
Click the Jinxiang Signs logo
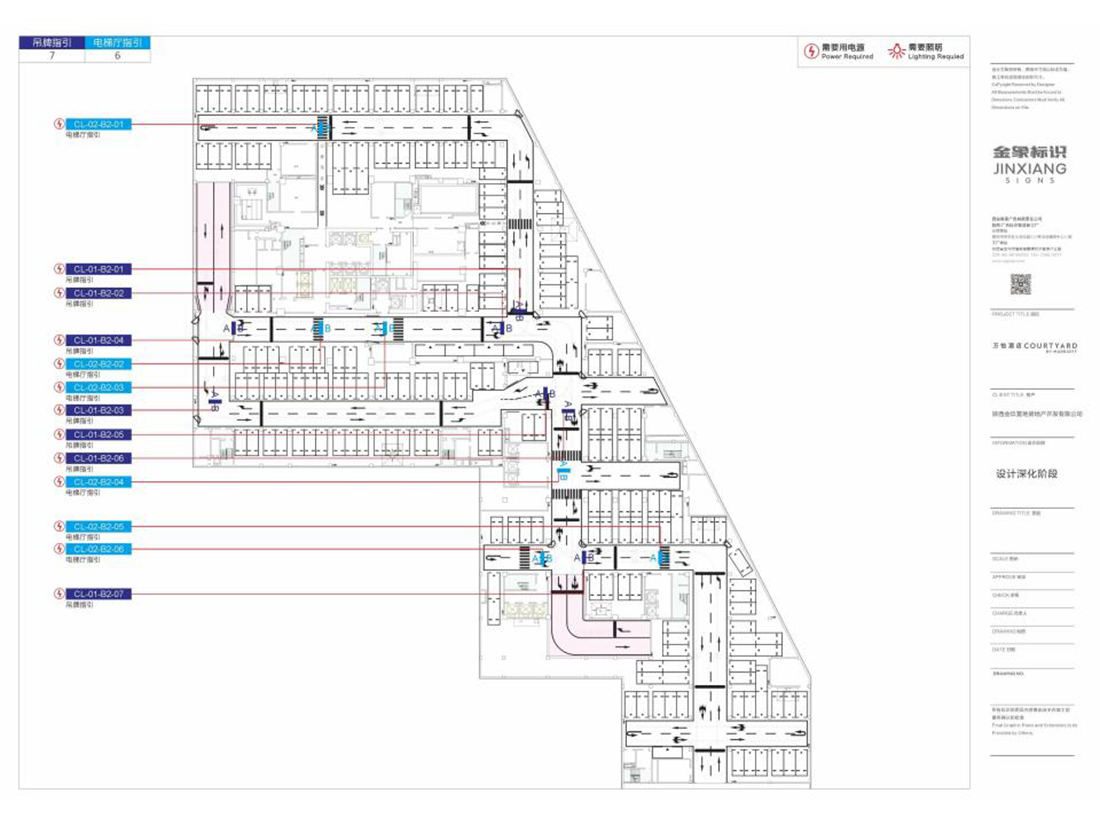pos(1029,164)
